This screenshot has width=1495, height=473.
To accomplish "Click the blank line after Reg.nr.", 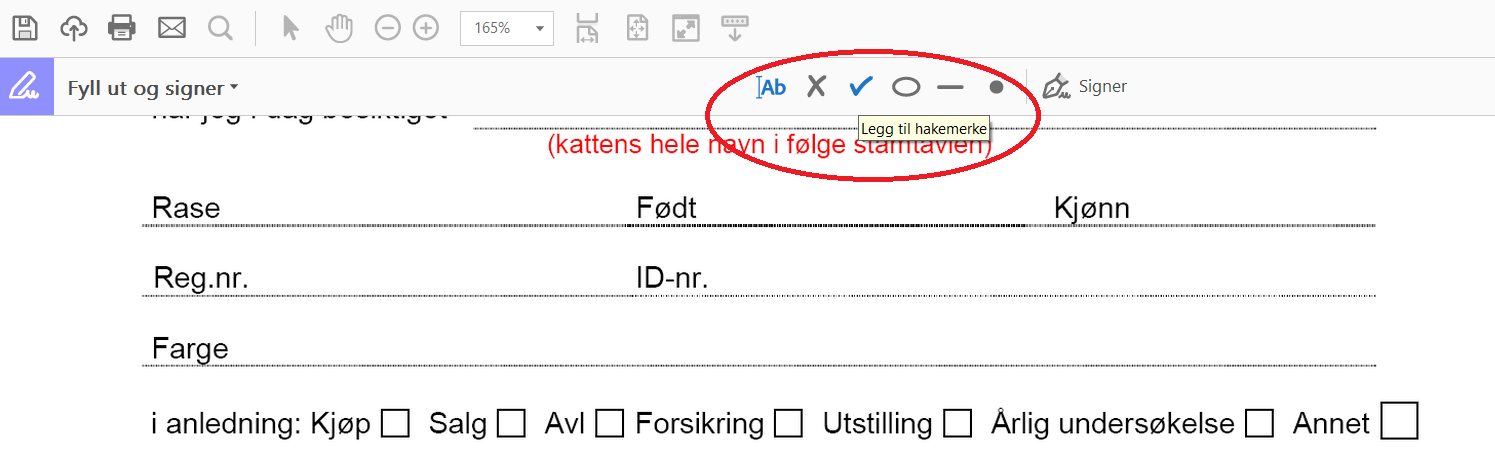I will pyautogui.click(x=440, y=280).
